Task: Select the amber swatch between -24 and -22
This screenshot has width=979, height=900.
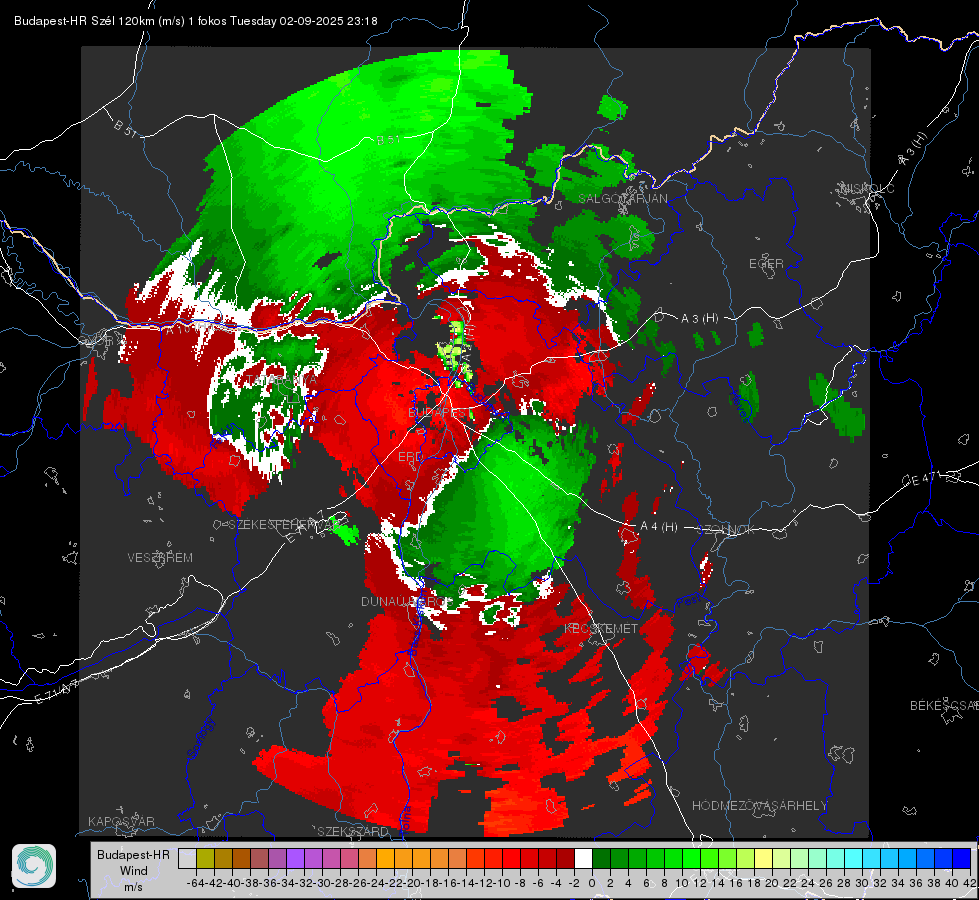Action: [385, 859]
